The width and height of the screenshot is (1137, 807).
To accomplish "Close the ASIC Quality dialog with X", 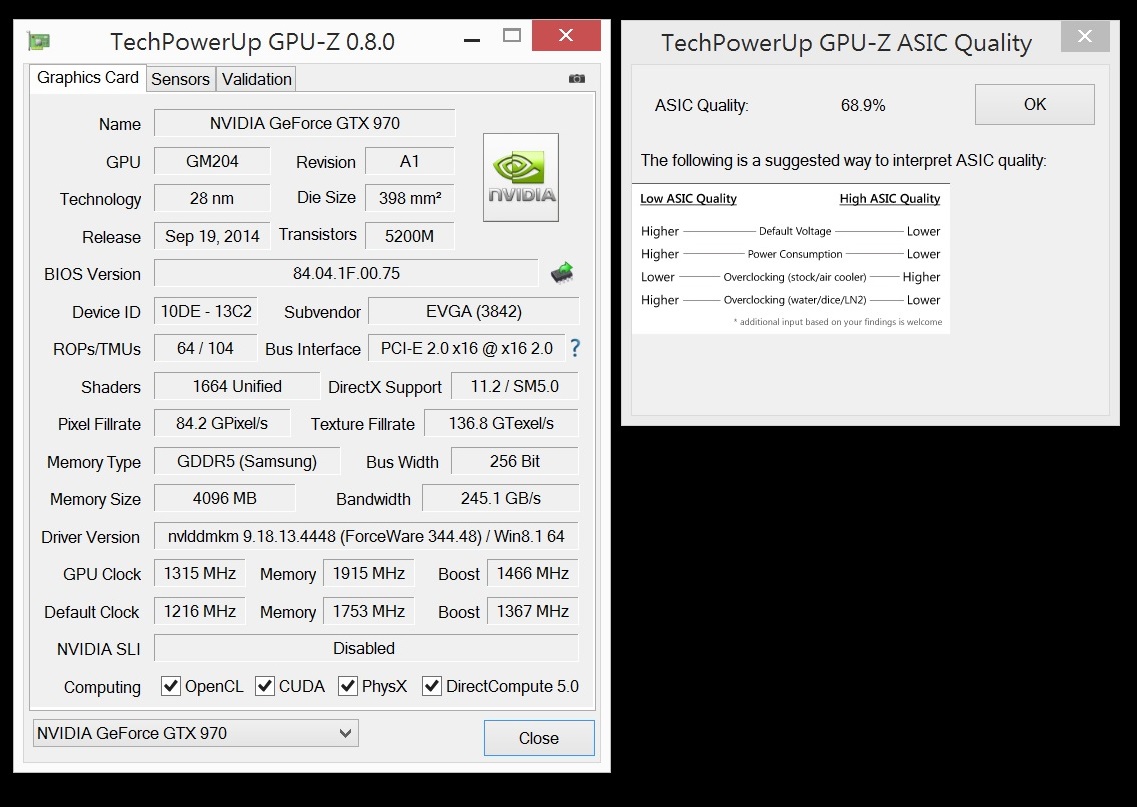I will coord(1085,36).
